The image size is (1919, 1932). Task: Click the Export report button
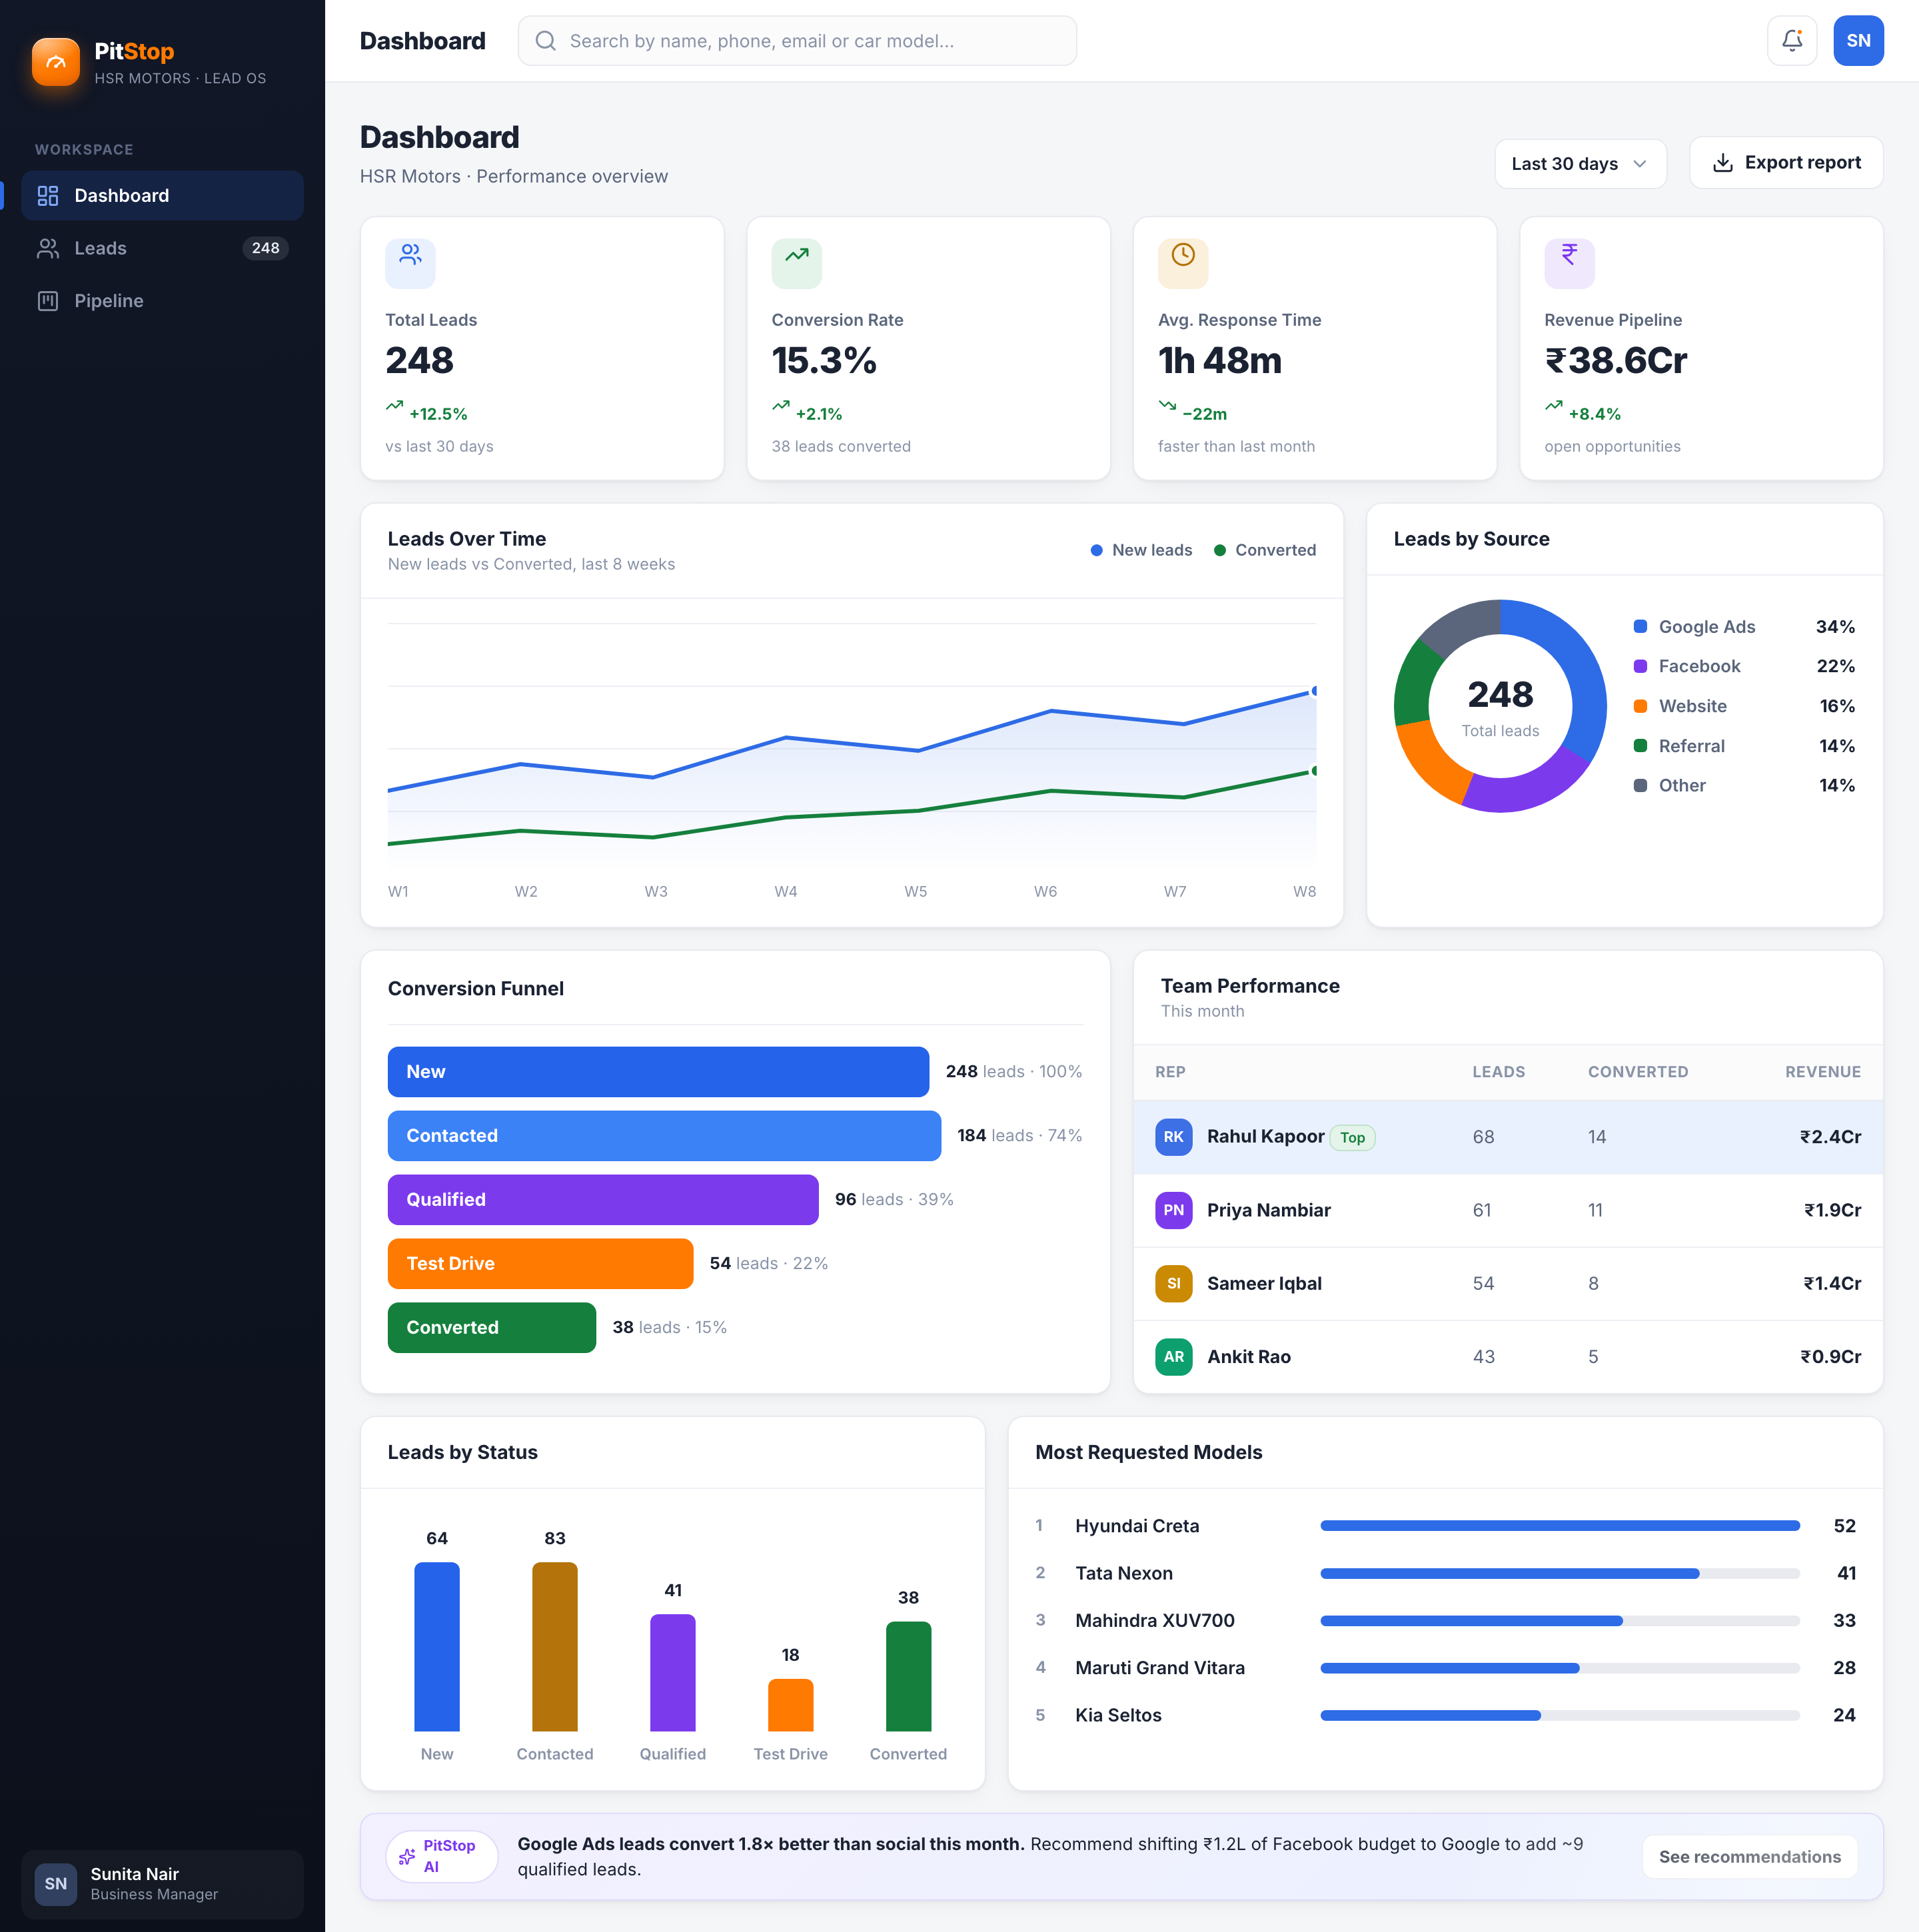tap(1786, 163)
